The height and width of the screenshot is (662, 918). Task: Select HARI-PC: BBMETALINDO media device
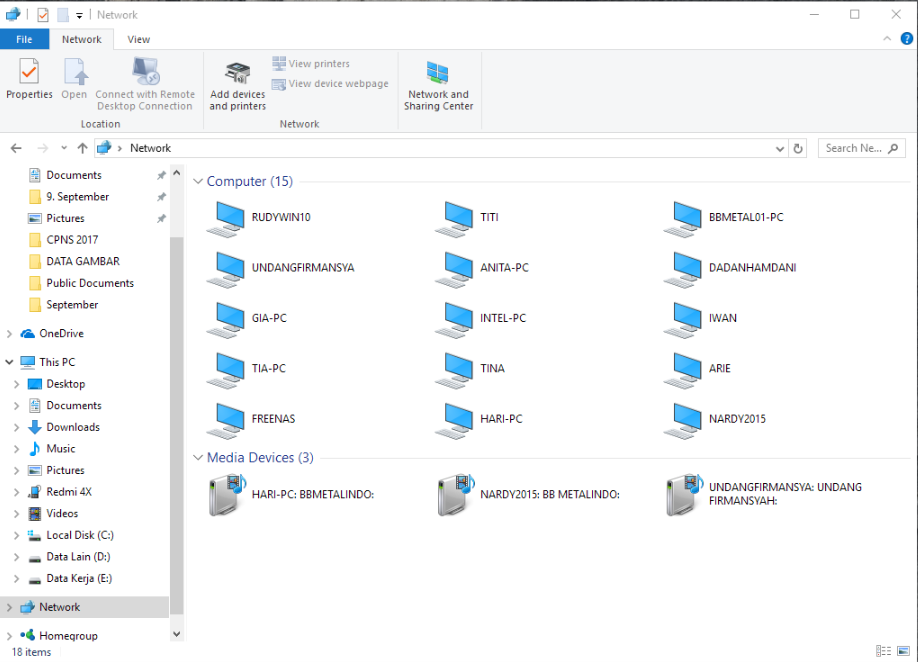click(x=290, y=495)
